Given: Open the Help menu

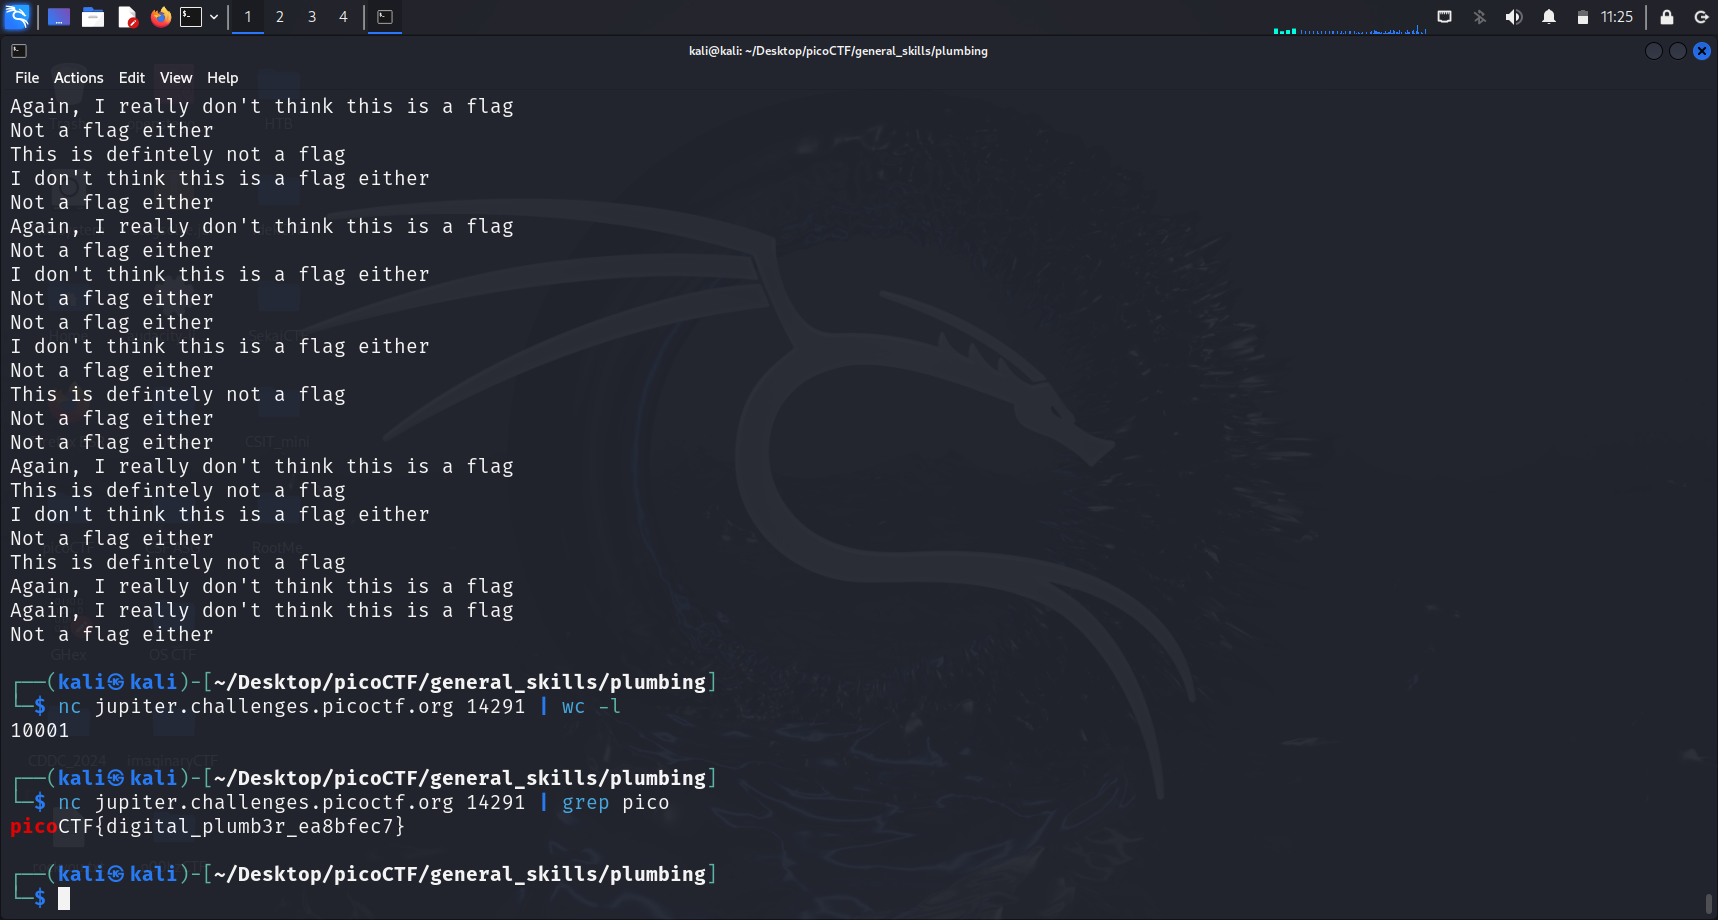Looking at the screenshot, I should pyautogui.click(x=222, y=78).
